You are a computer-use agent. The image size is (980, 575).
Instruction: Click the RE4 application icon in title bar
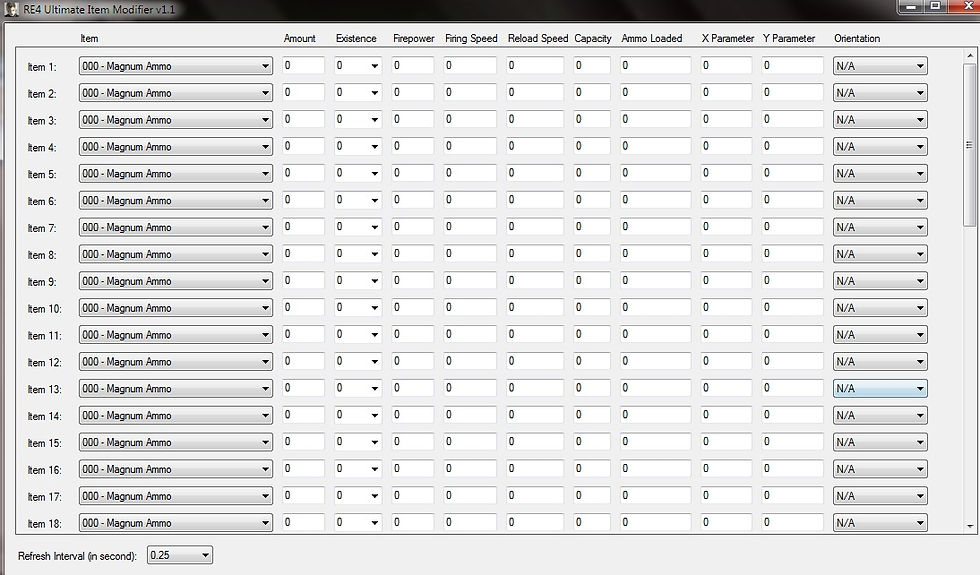(11, 9)
